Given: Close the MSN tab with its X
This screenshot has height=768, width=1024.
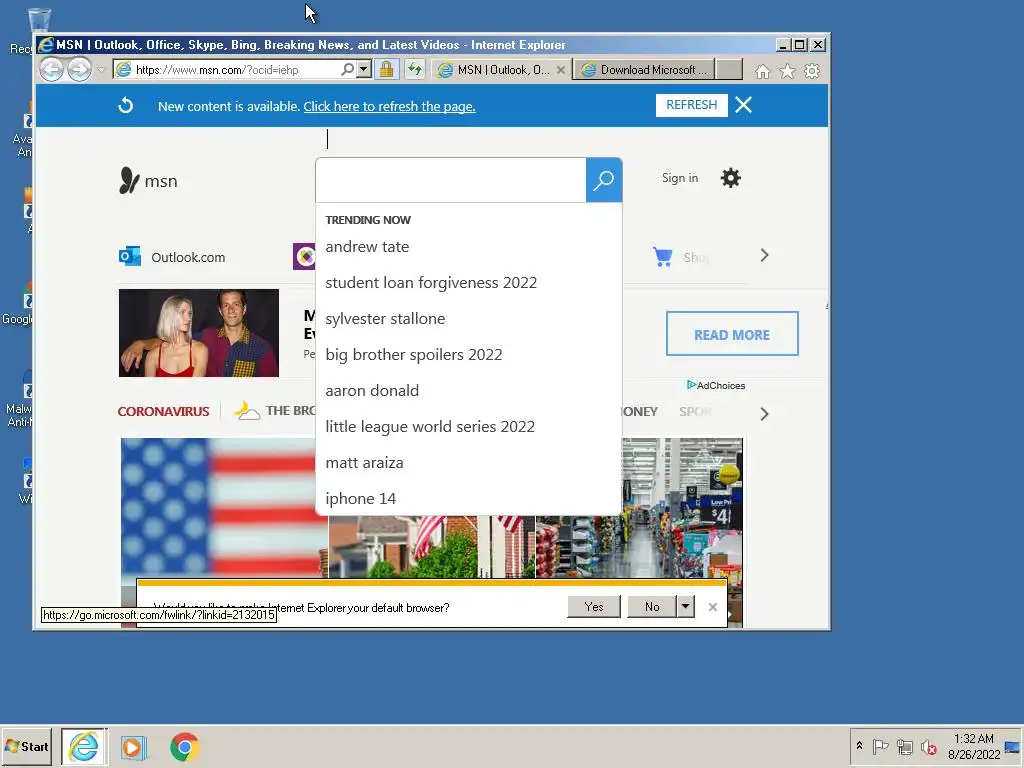Looking at the screenshot, I should coord(560,70).
